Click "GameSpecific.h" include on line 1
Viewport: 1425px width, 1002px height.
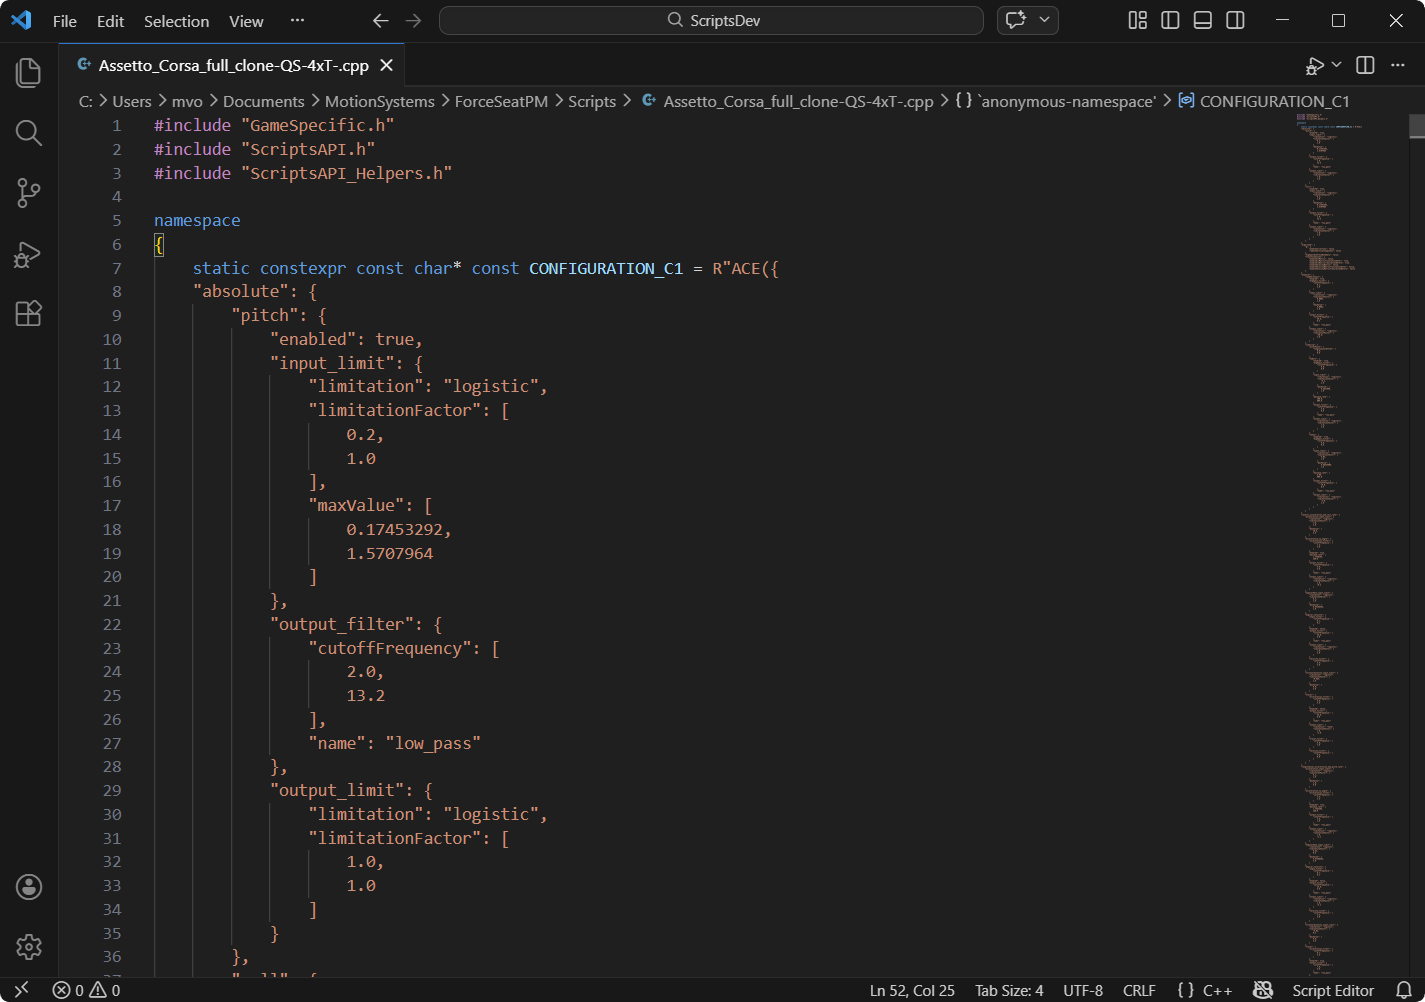[x=318, y=125]
